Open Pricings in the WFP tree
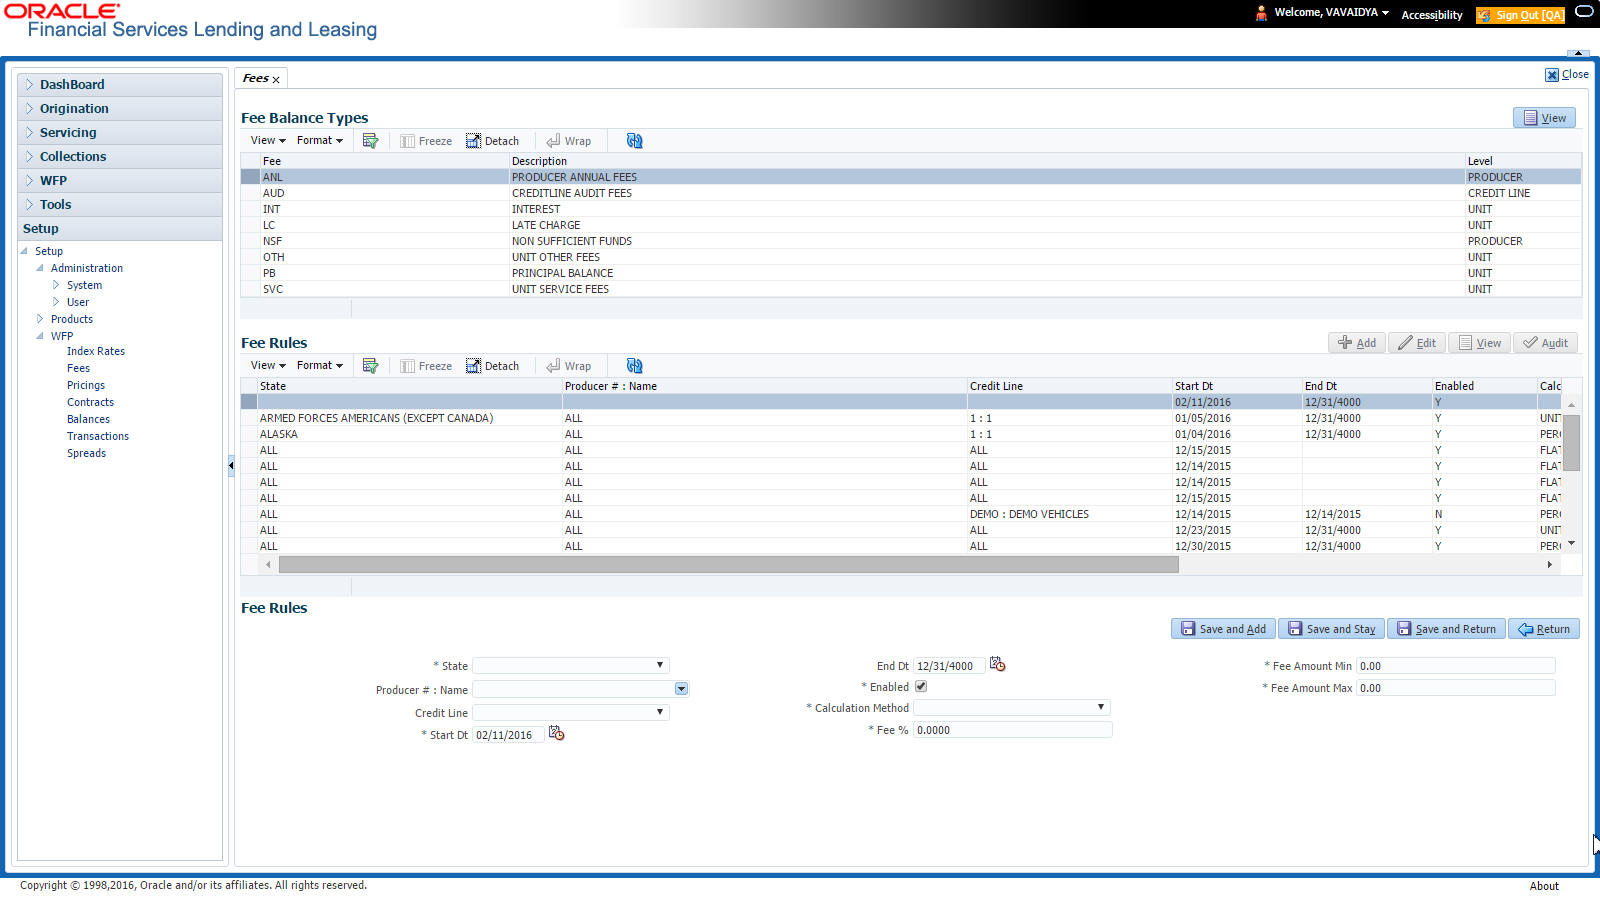The height and width of the screenshot is (900, 1600). (x=86, y=385)
